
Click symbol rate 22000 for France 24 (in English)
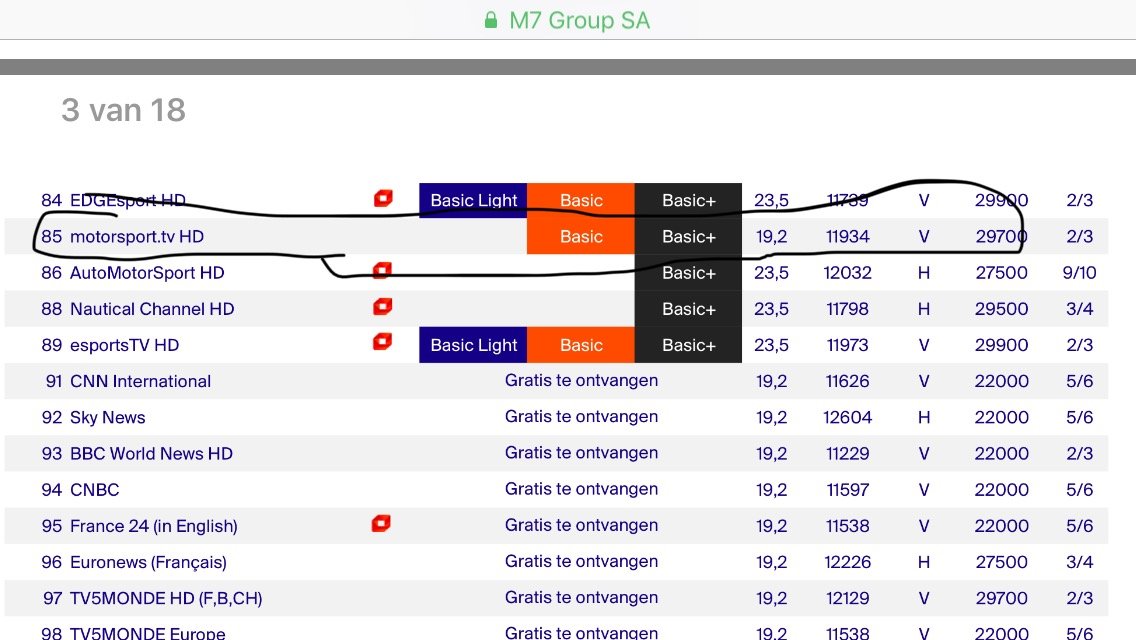click(x=1001, y=526)
